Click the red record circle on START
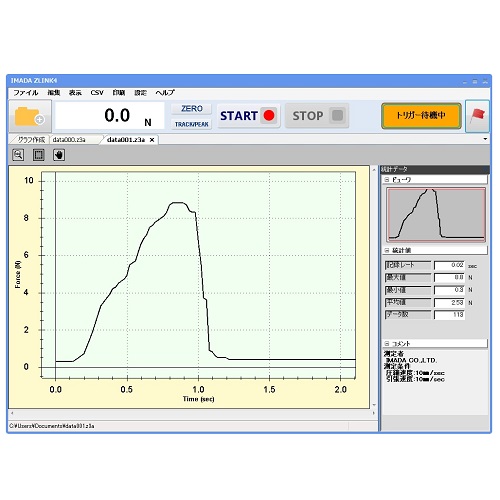500x500 pixels. point(269,115)
